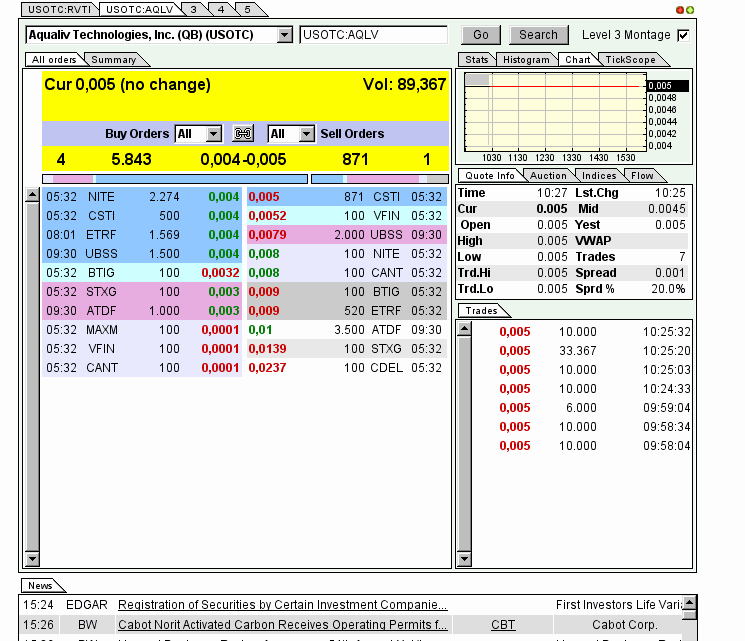Screen dimensions: 745x641
Task: Select the All orders tab
Action: (54, 60)
